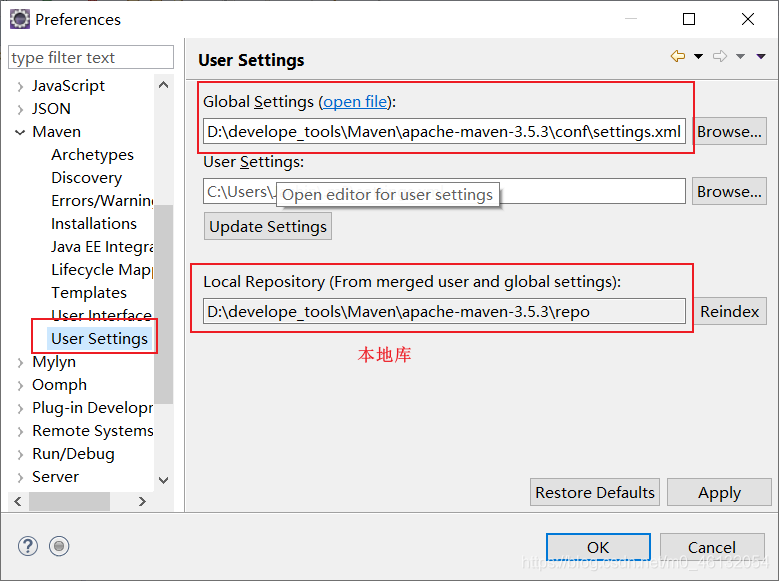Expand the JSON tree node

point(20,109)
